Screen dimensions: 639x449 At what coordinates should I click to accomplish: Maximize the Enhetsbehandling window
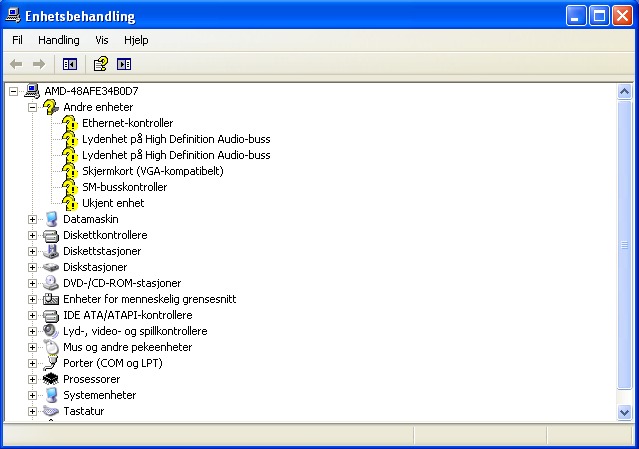tap(599, 16)
